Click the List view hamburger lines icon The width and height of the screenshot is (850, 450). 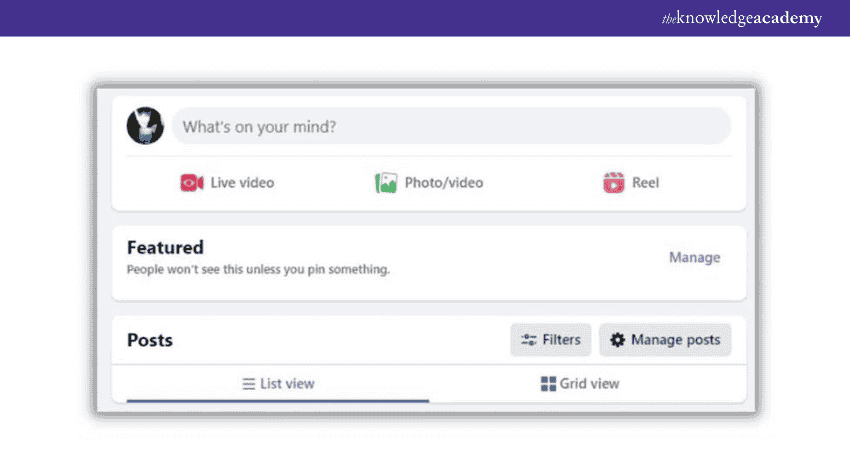pyautogui.click(x=249, y=384)
